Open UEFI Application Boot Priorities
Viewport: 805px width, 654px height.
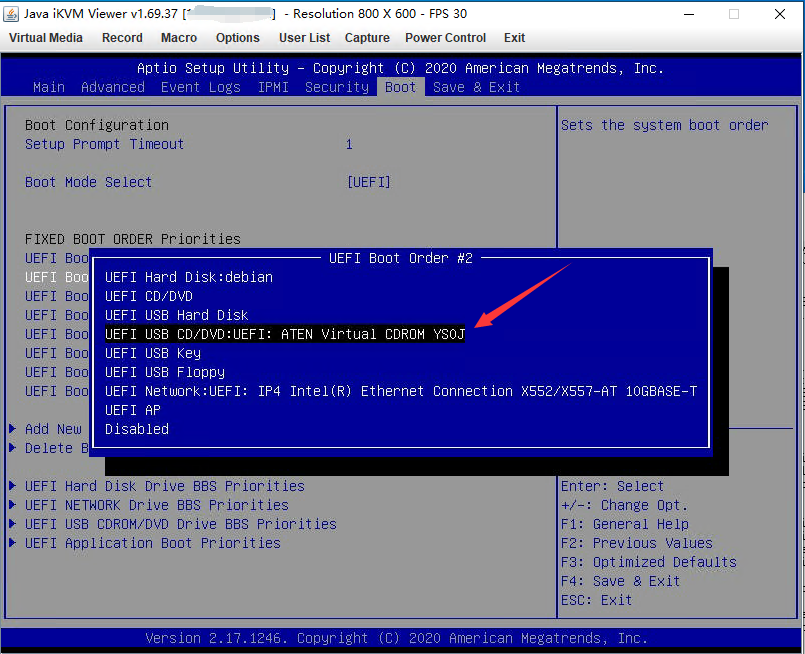coord(152,543)
